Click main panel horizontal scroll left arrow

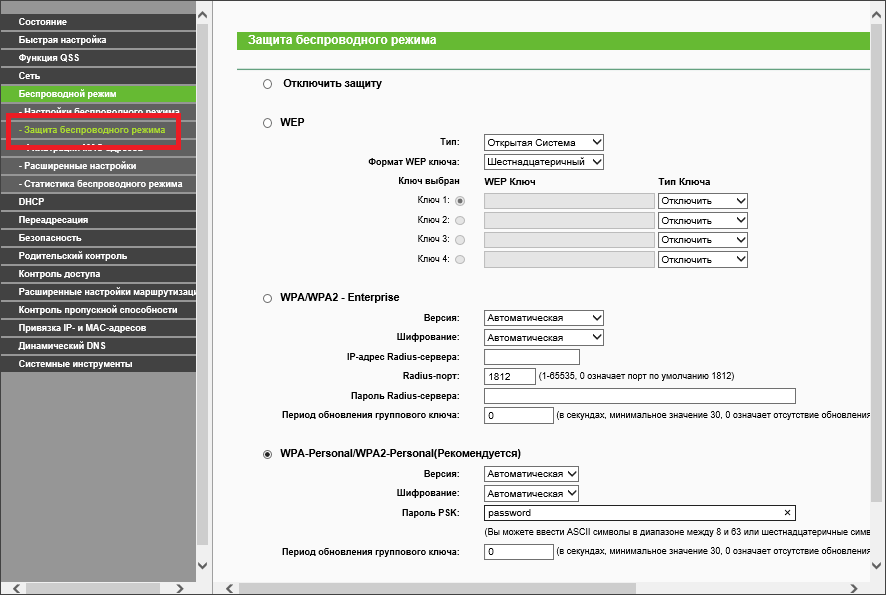point(229,587)
